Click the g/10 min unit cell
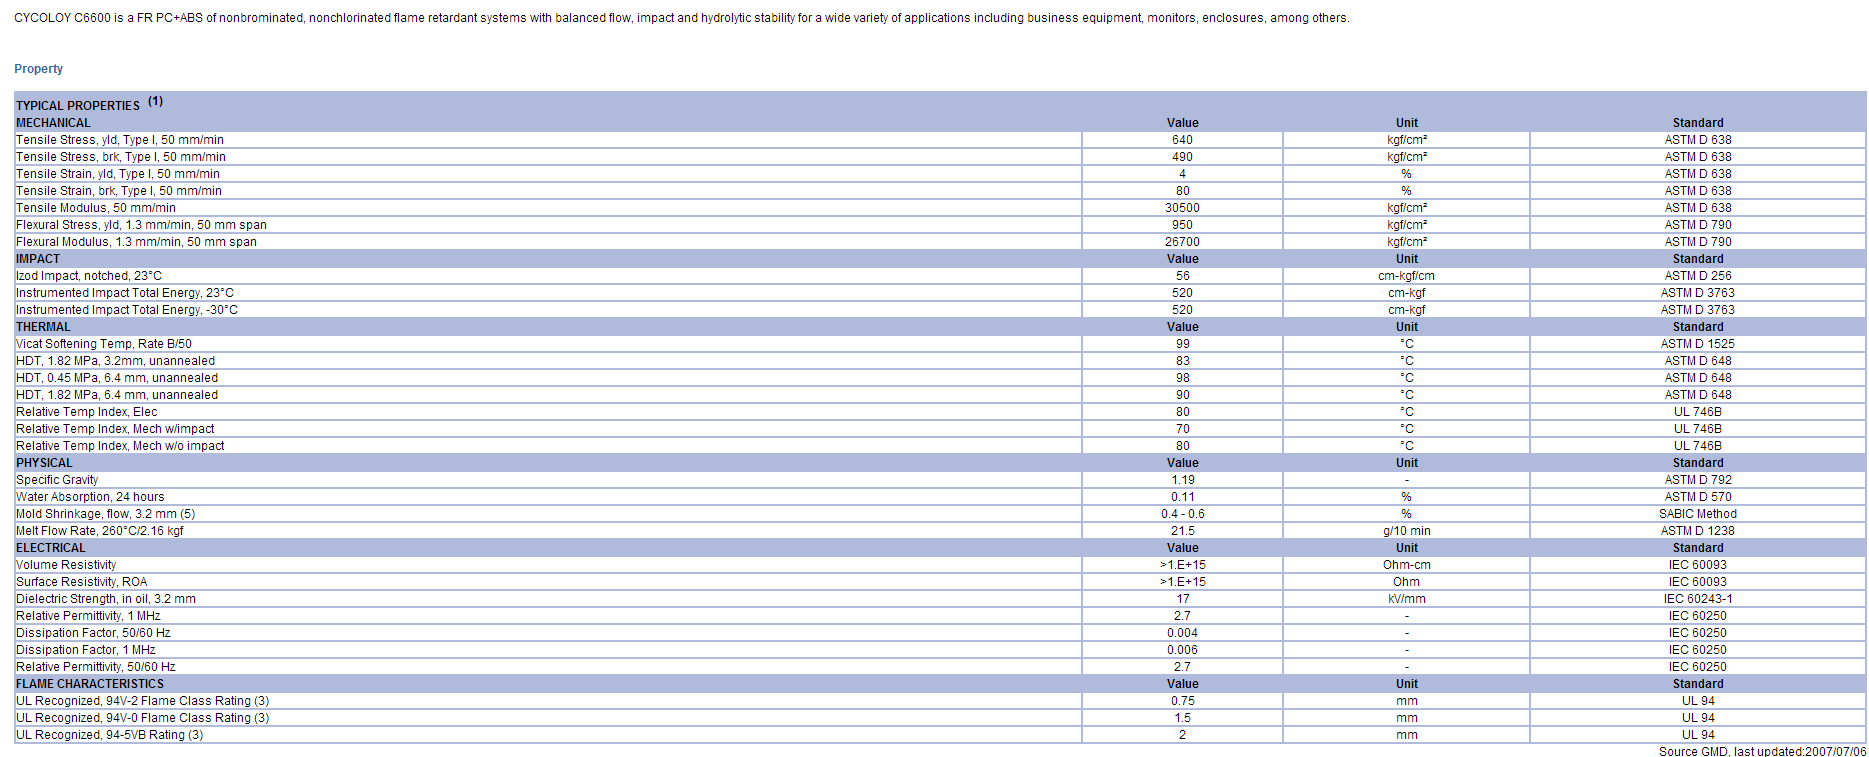 click(x=1406, y=531)
